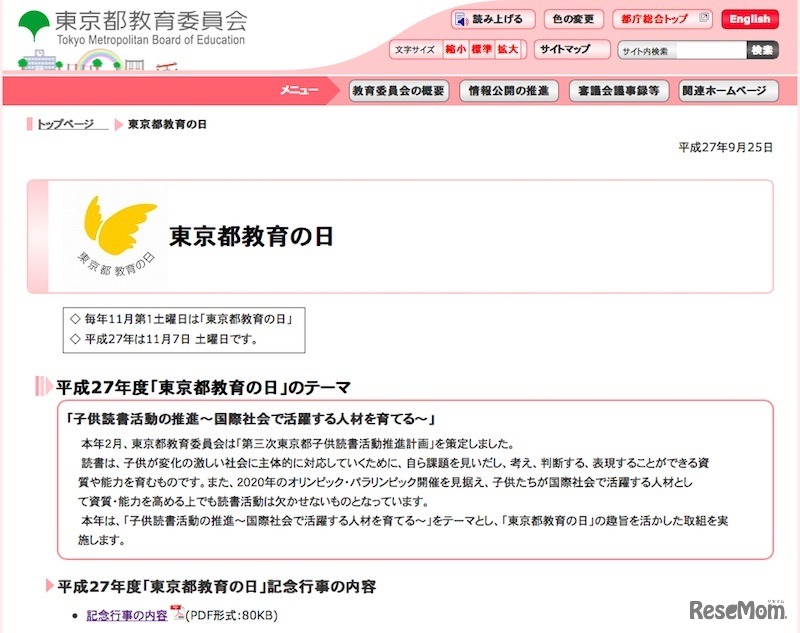Open the サイトマップ page
The height and width of the screenshot is (633, 800).
572,49
